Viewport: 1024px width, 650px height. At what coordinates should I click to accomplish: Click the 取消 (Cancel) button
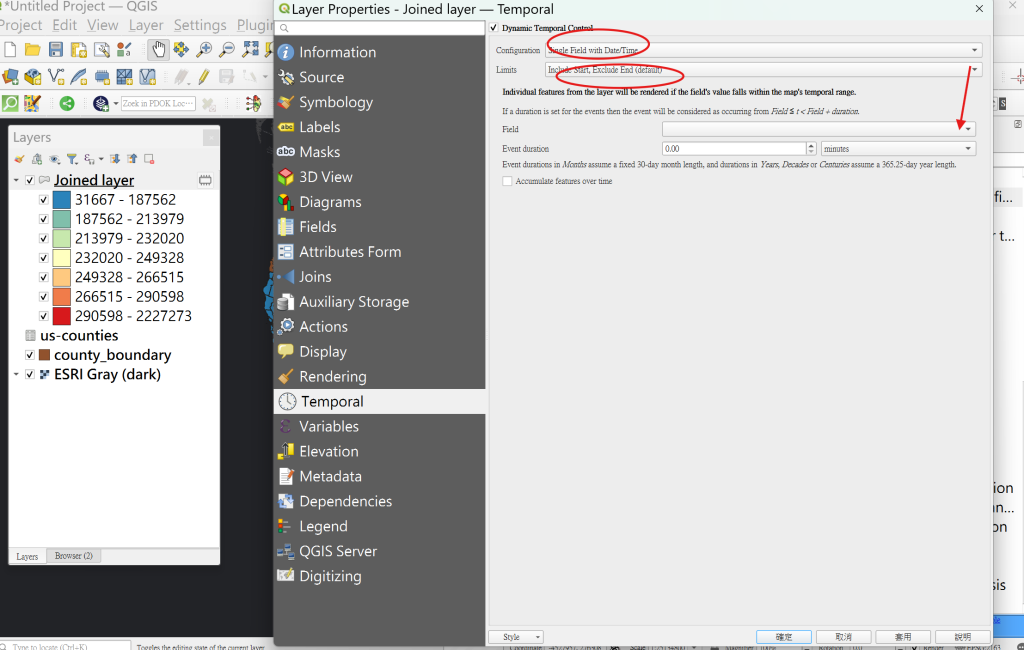tap(844, 637)
